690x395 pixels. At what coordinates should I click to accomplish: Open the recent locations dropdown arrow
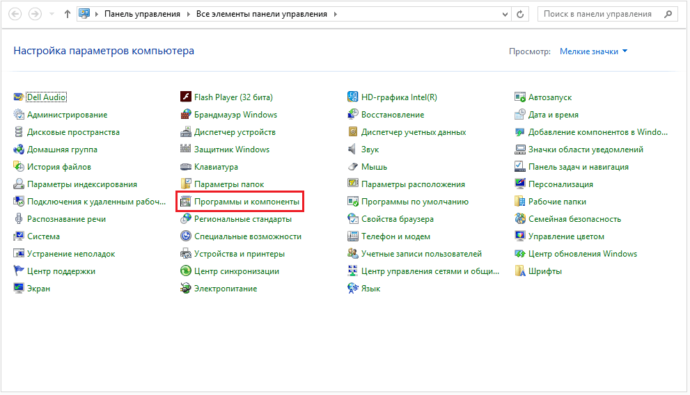[51, 14]
